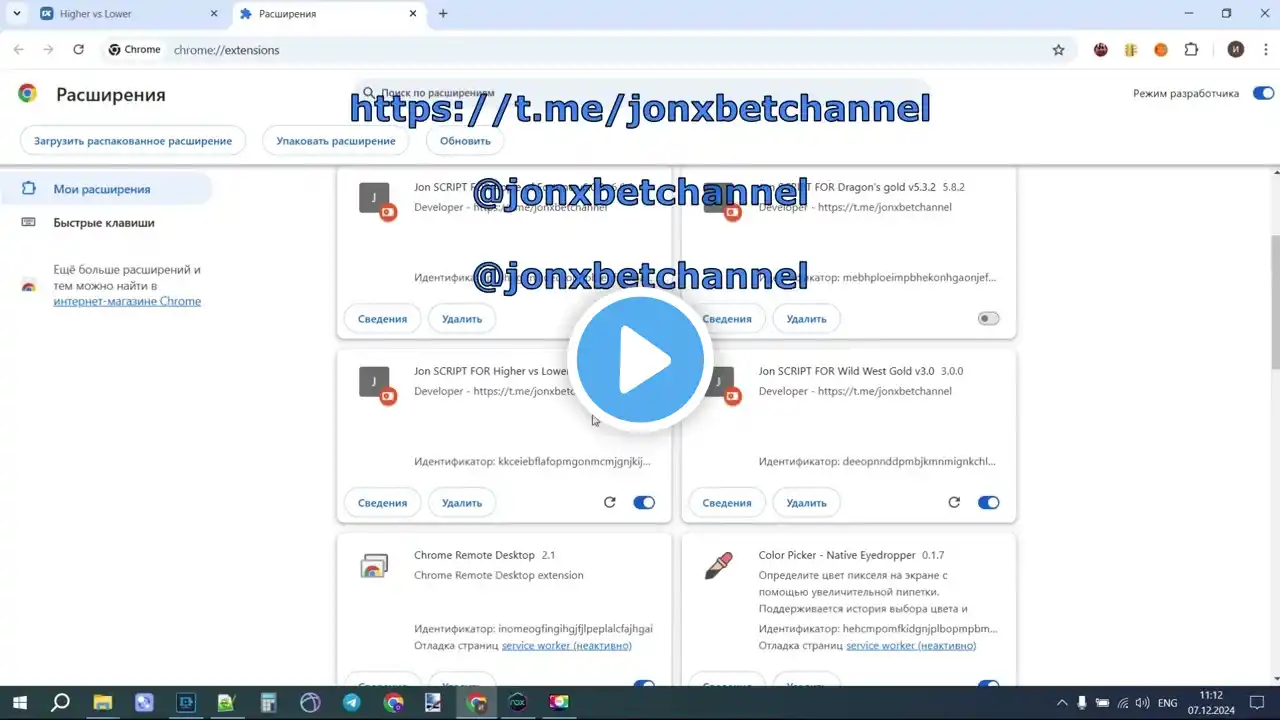1280x720 pixels.
Task: Open Telegram from the taskbar
Action: point(352,703)
